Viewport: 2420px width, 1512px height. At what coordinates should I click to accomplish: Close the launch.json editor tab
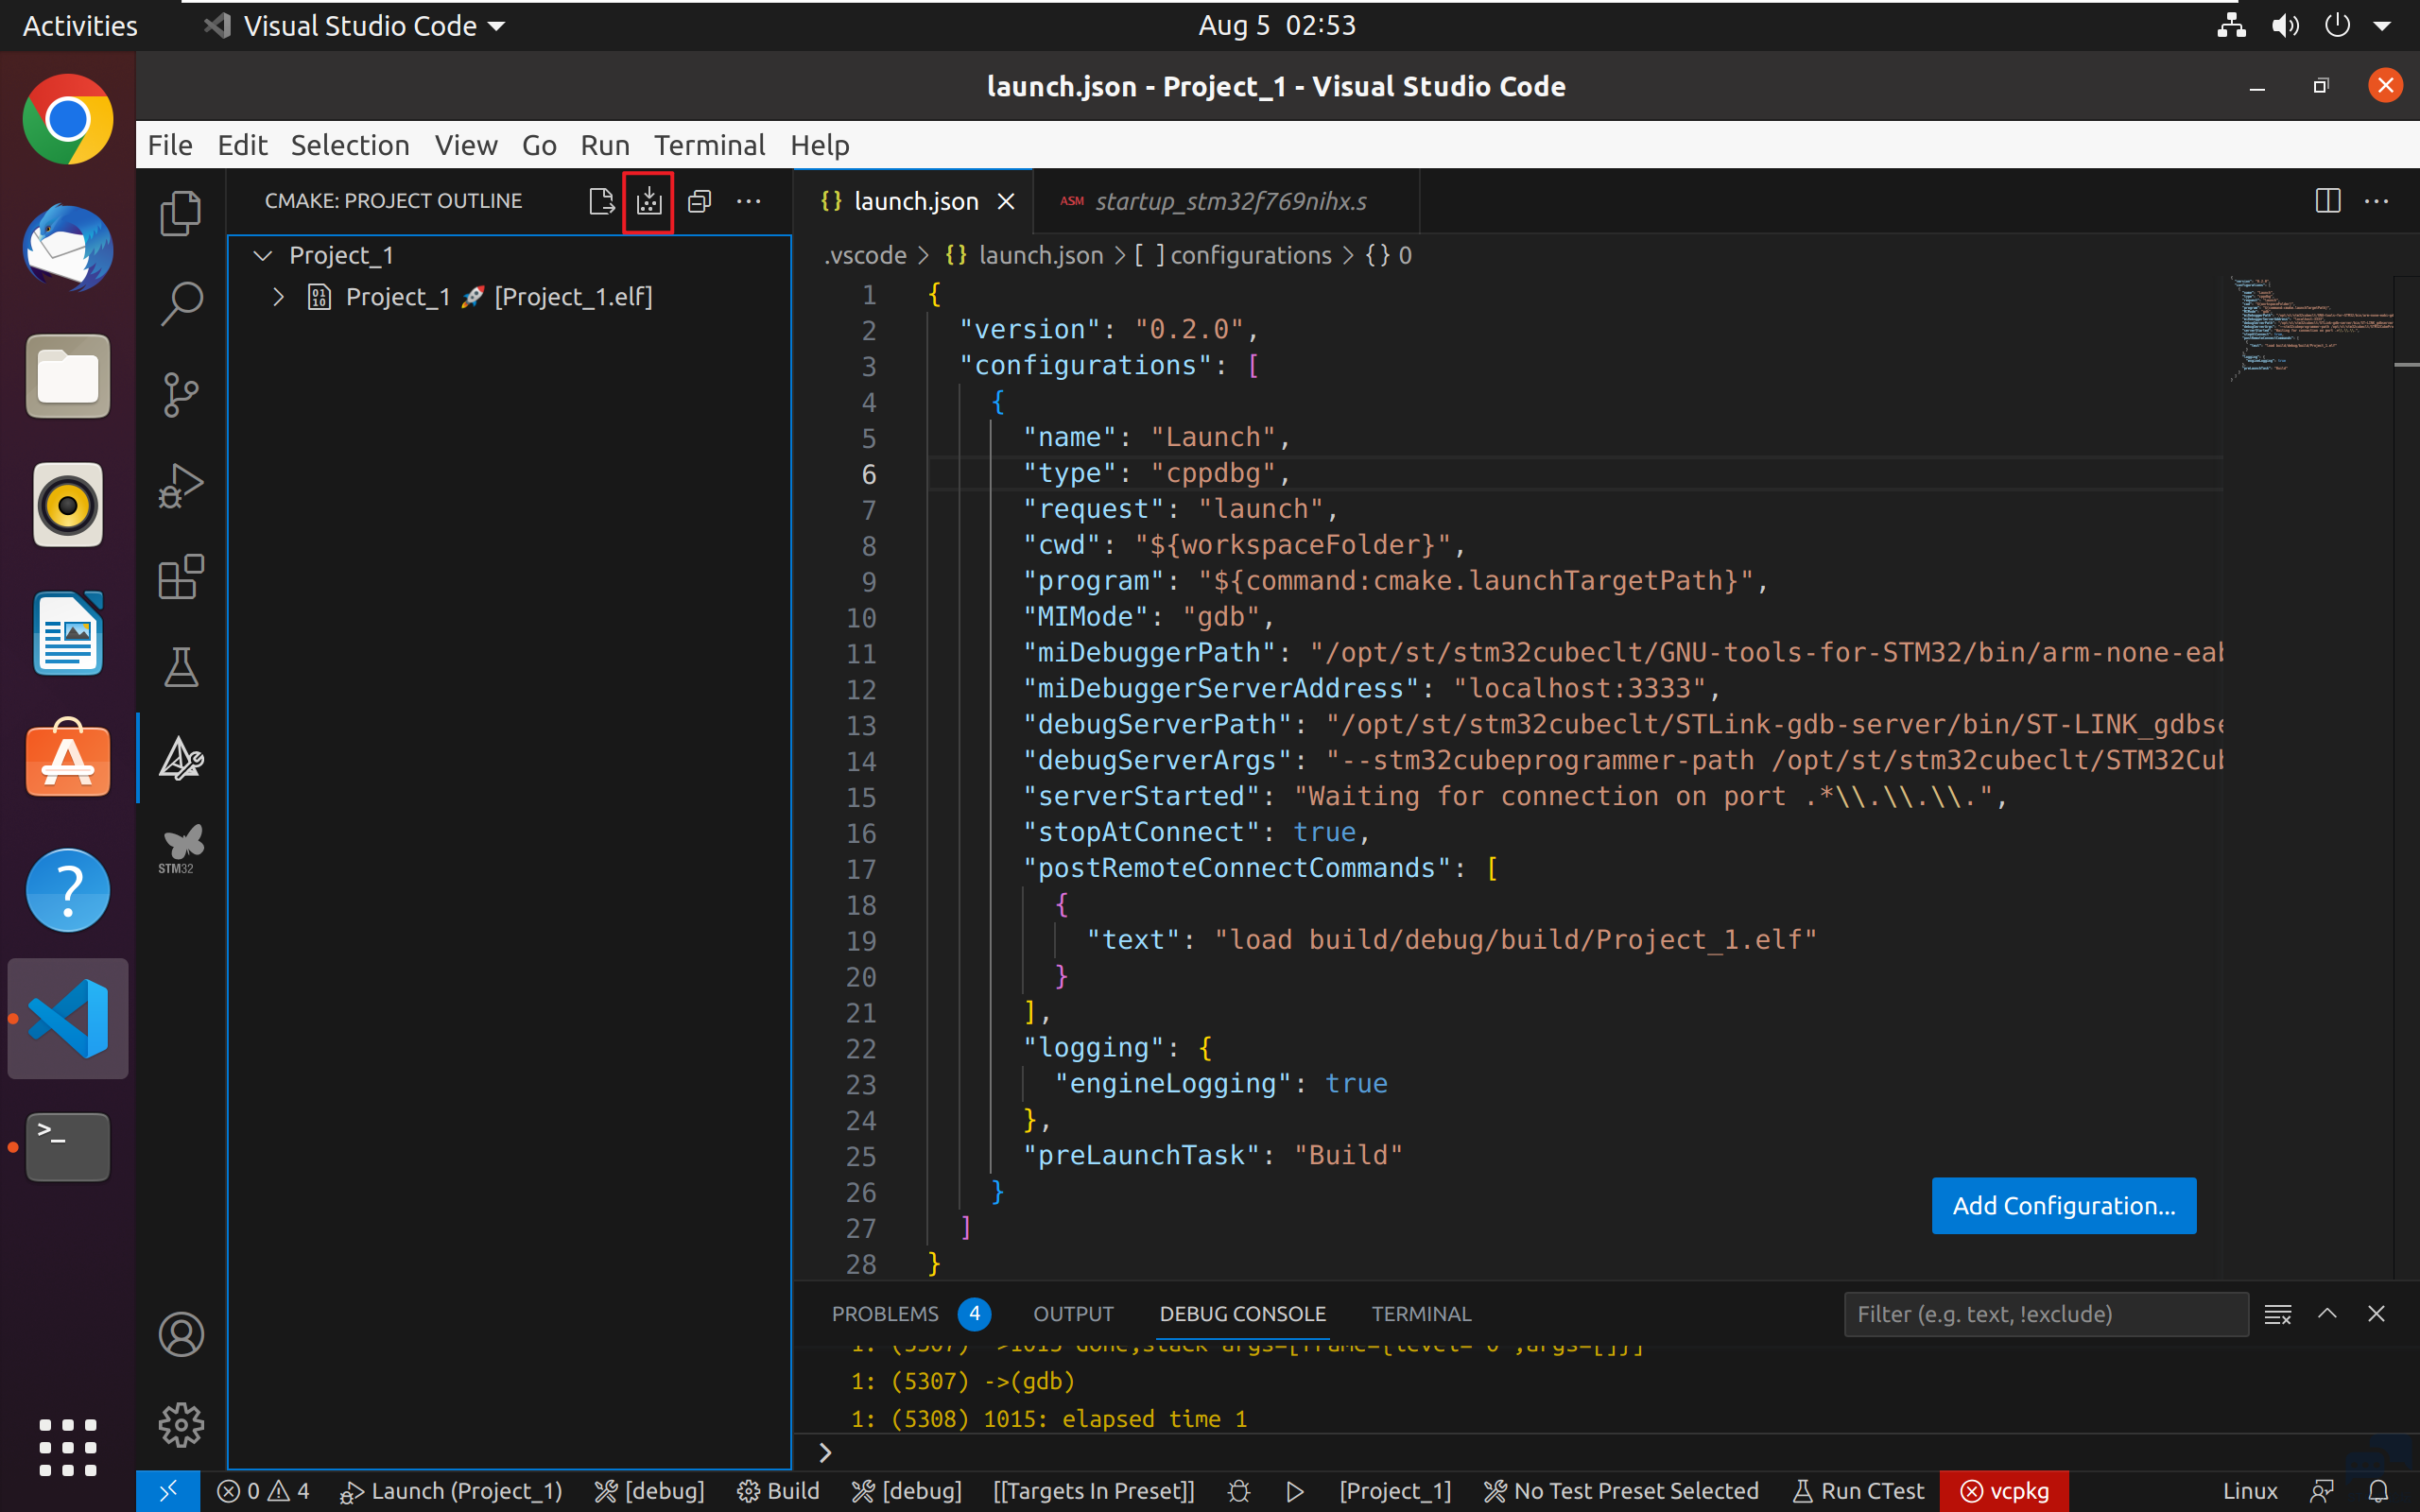[1006, 201]
